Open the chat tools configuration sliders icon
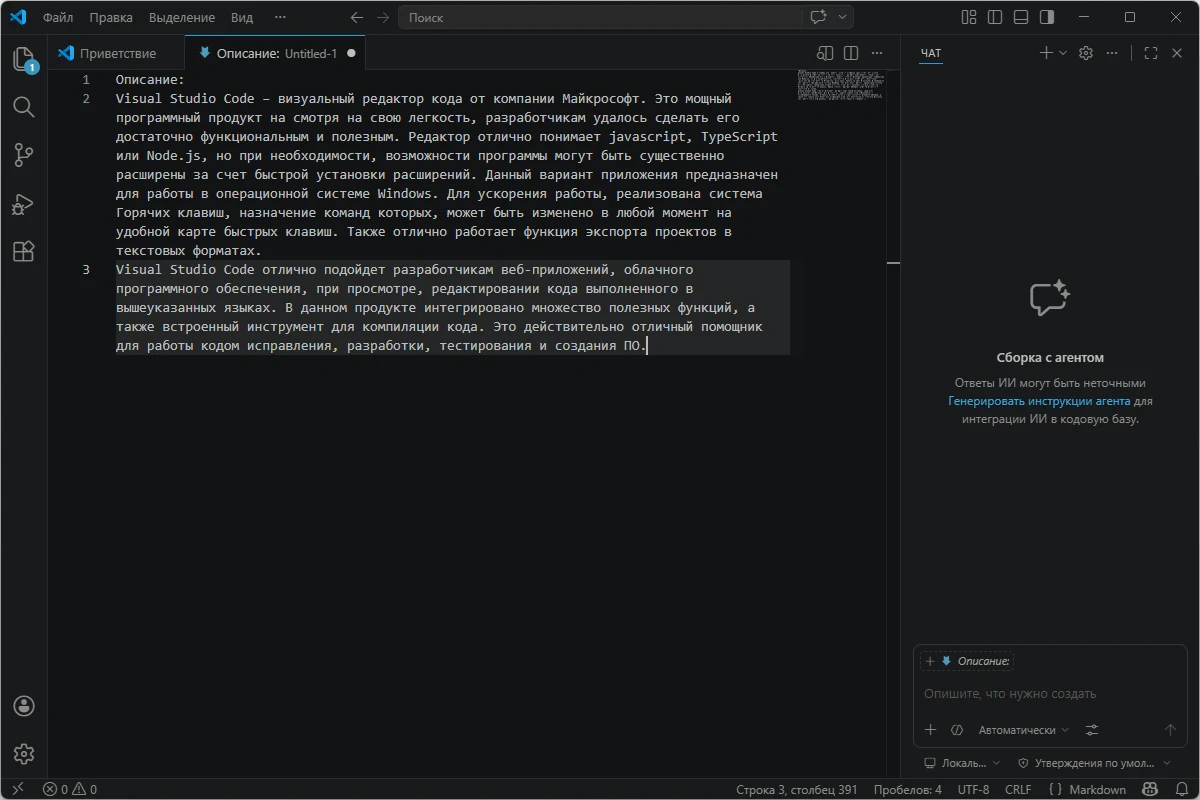Image resolution: width=1200 pixels, height=800 pixels. coord(1092,730)
